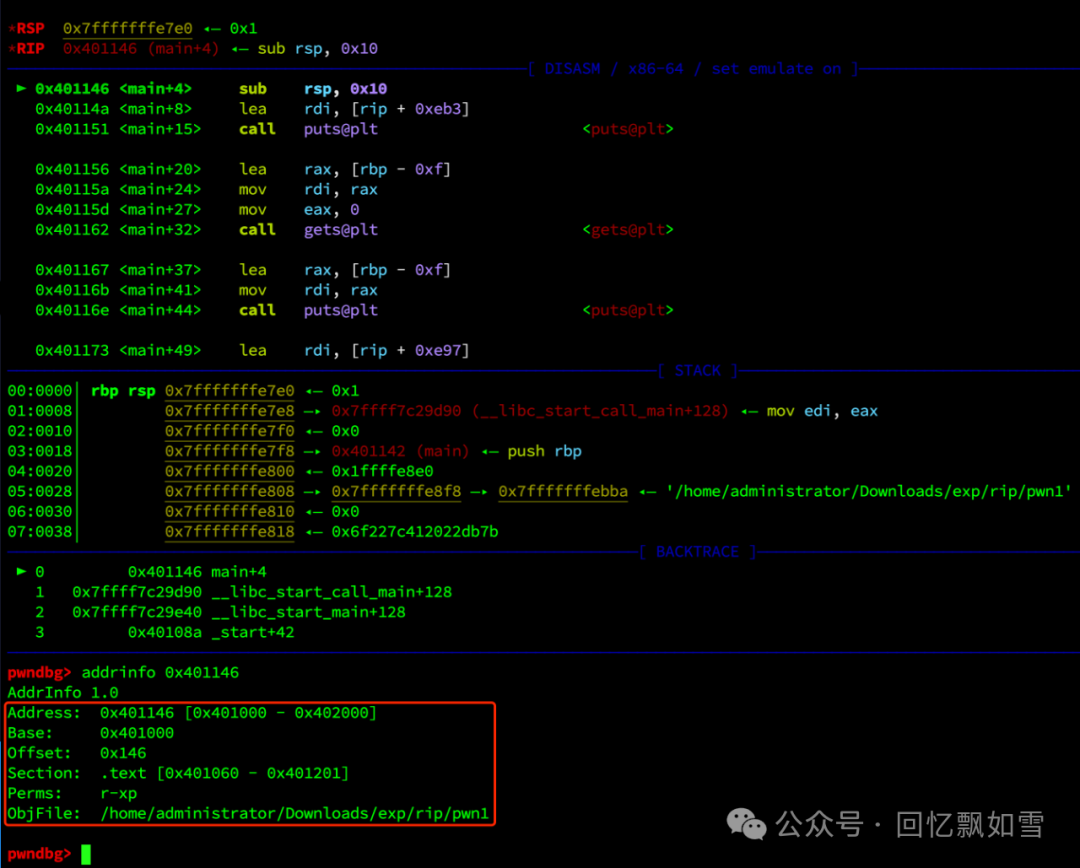Click gets@plt call operand at main+32

click(341, 229)
